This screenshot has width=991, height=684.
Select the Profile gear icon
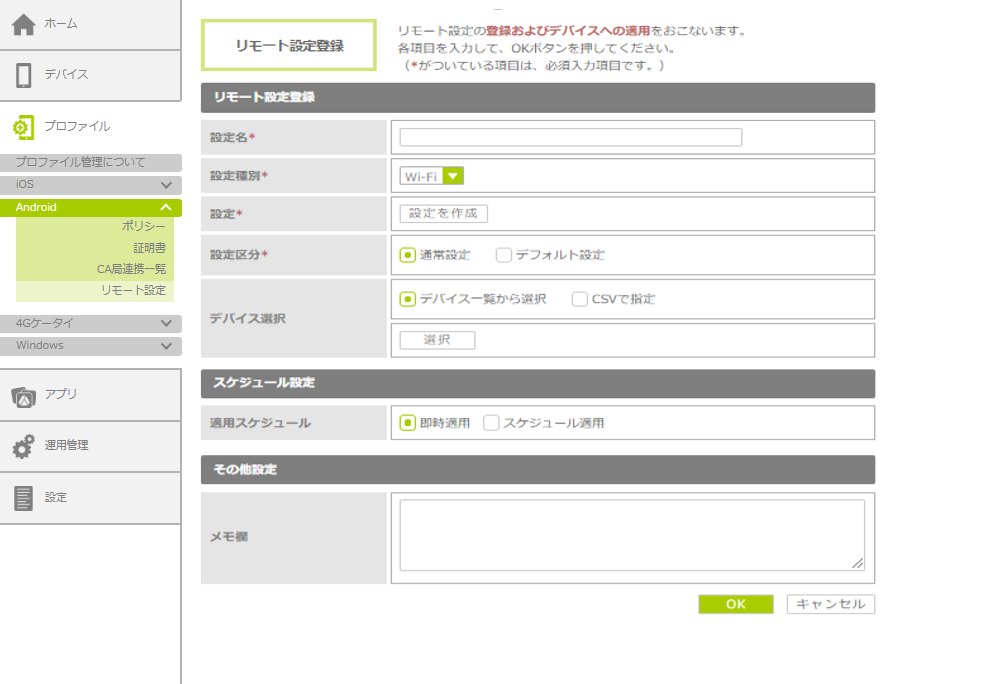(x=23, y=127)
